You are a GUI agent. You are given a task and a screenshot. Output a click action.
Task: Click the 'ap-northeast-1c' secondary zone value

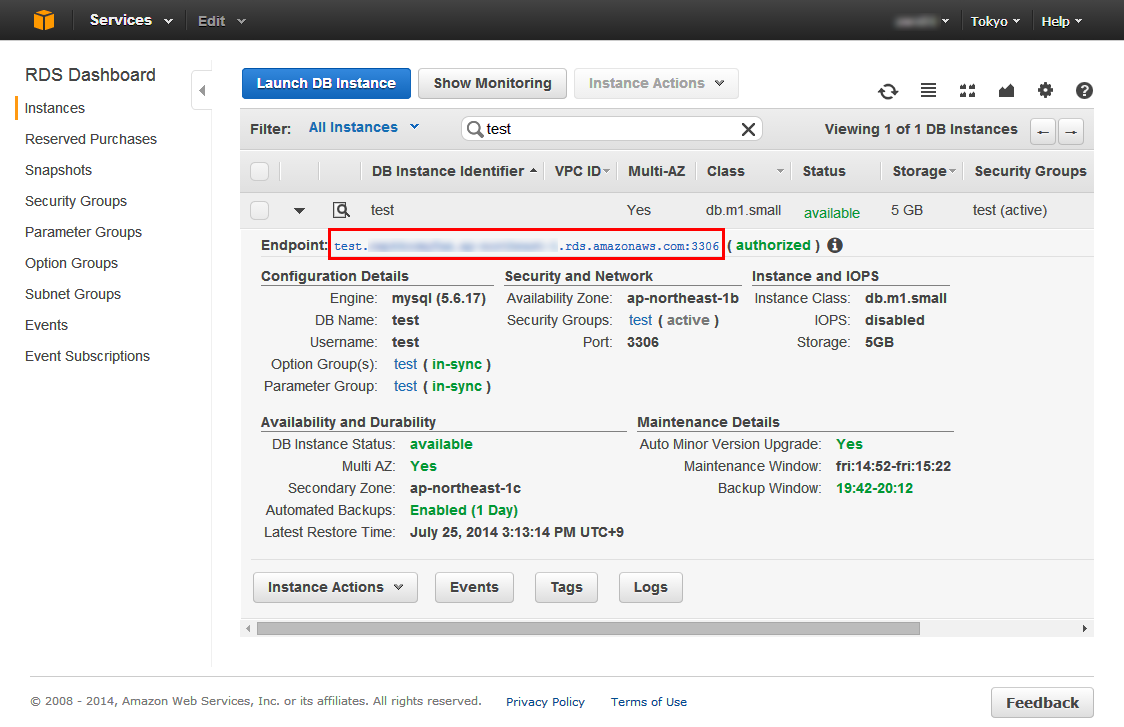pyautogui.click(x=465, y=488)
